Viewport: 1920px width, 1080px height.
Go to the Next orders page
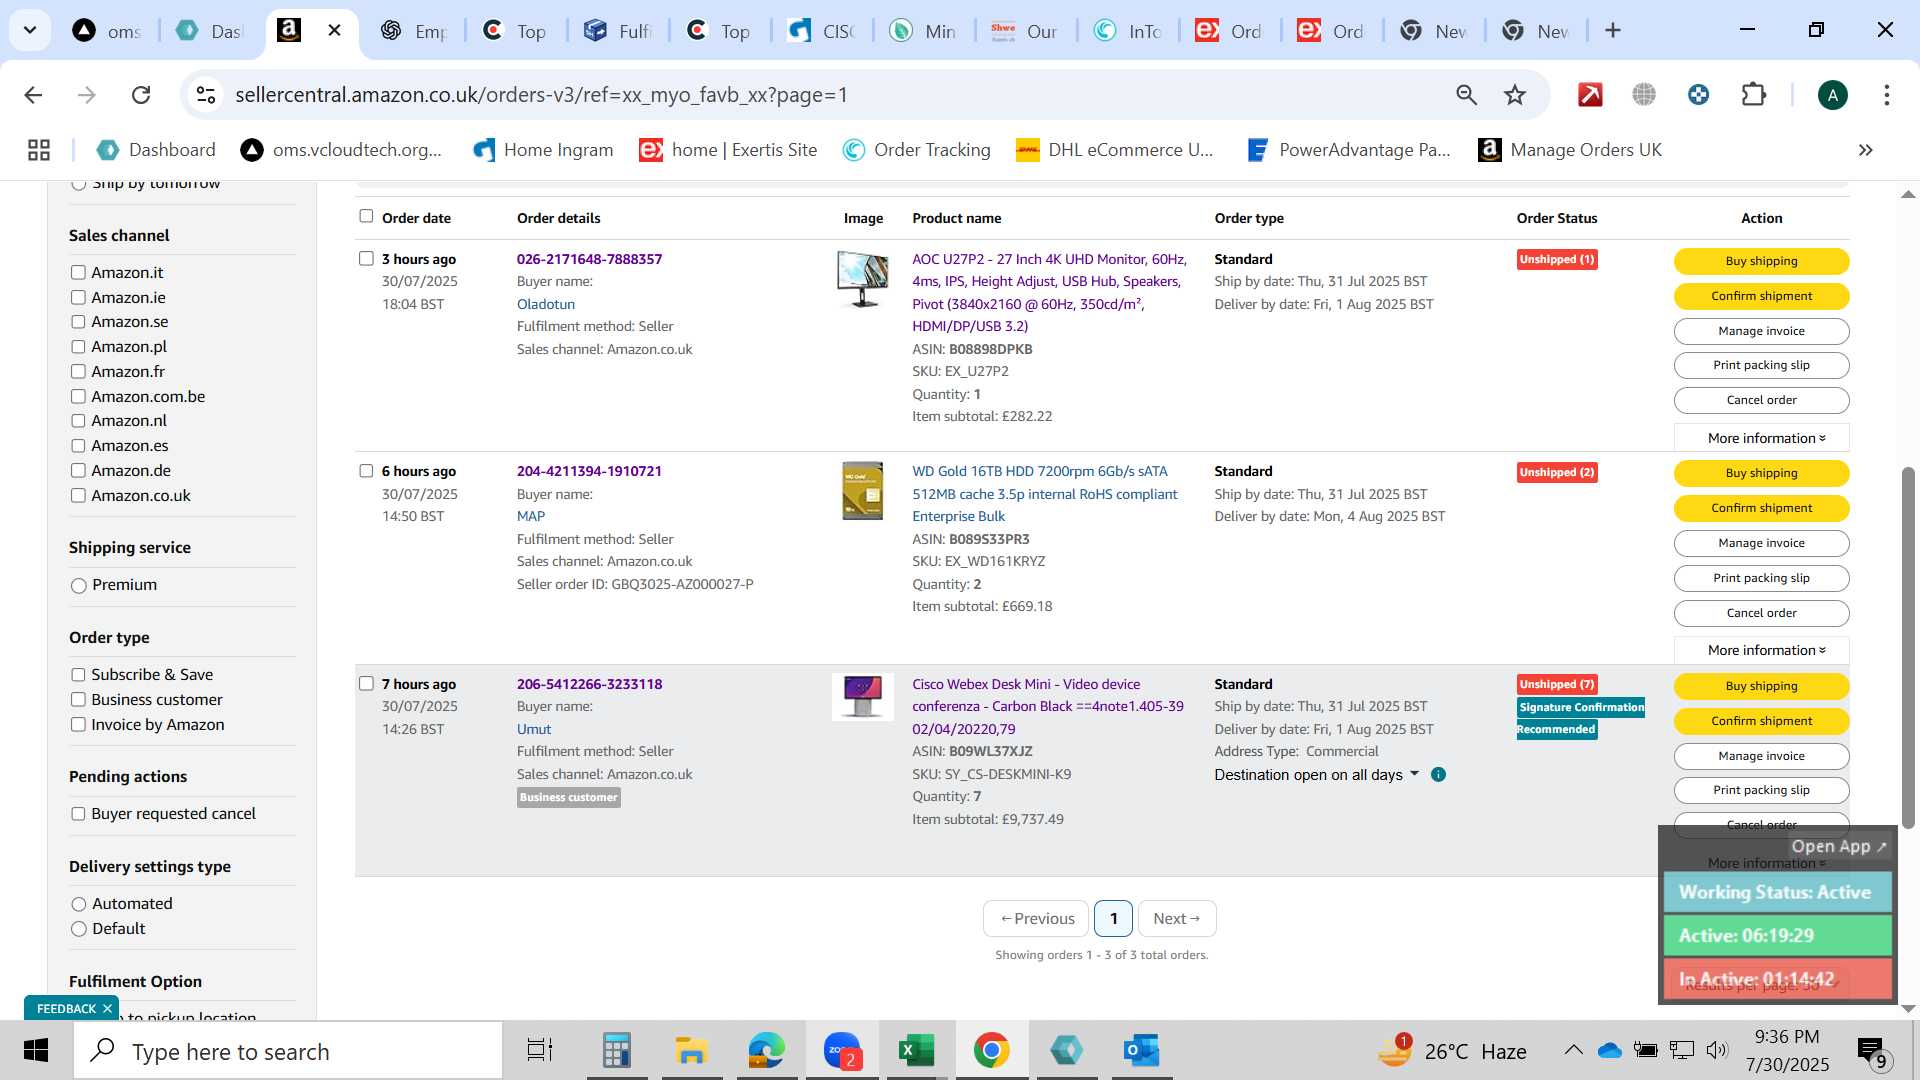point(1176,919)
